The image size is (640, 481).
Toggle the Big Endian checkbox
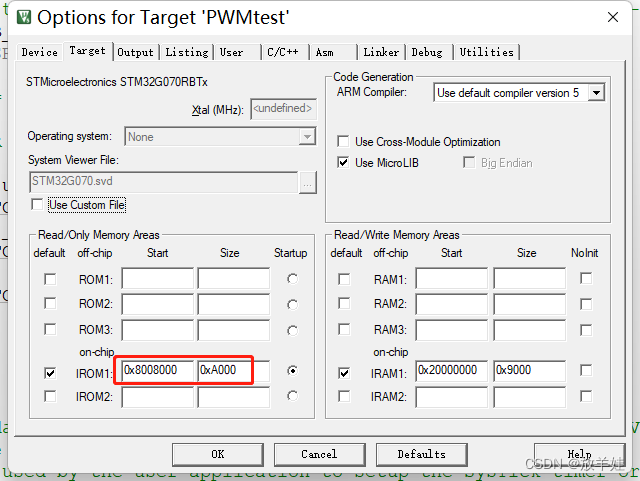pyautogui.click(x=469, y=163)
